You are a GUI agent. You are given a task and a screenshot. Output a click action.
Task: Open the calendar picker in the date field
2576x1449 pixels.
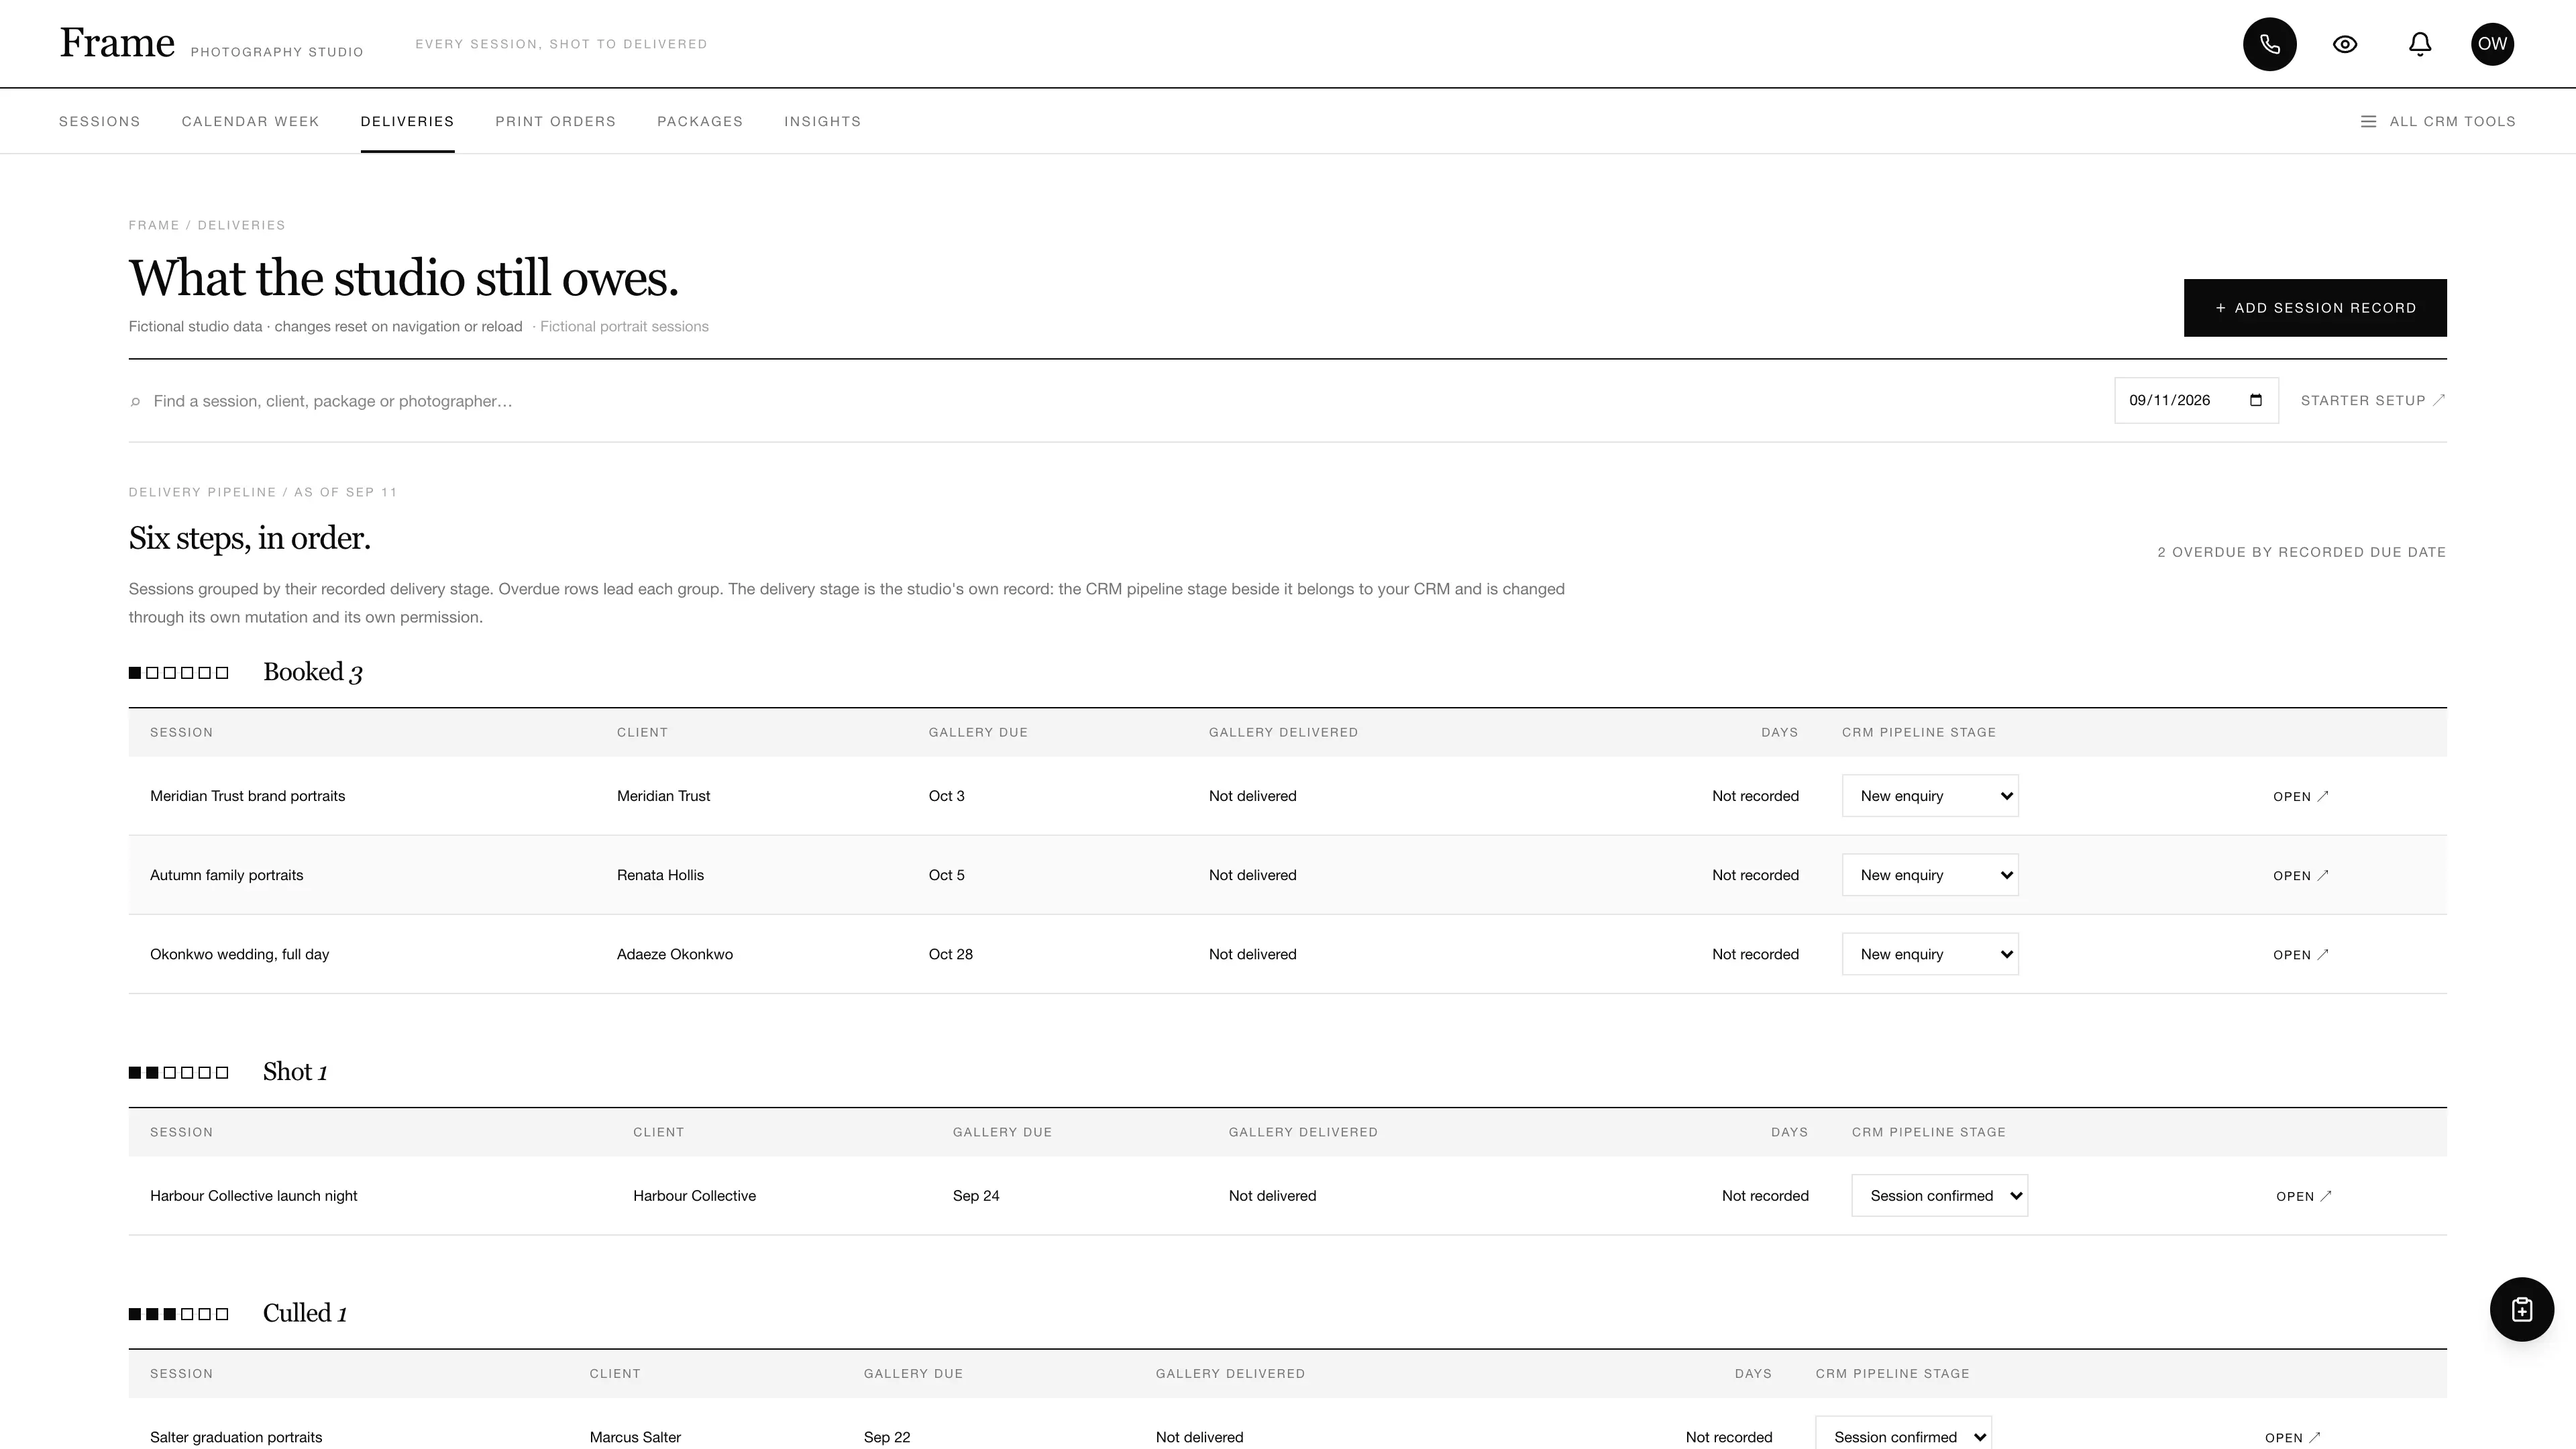(x=2255, y=401)
